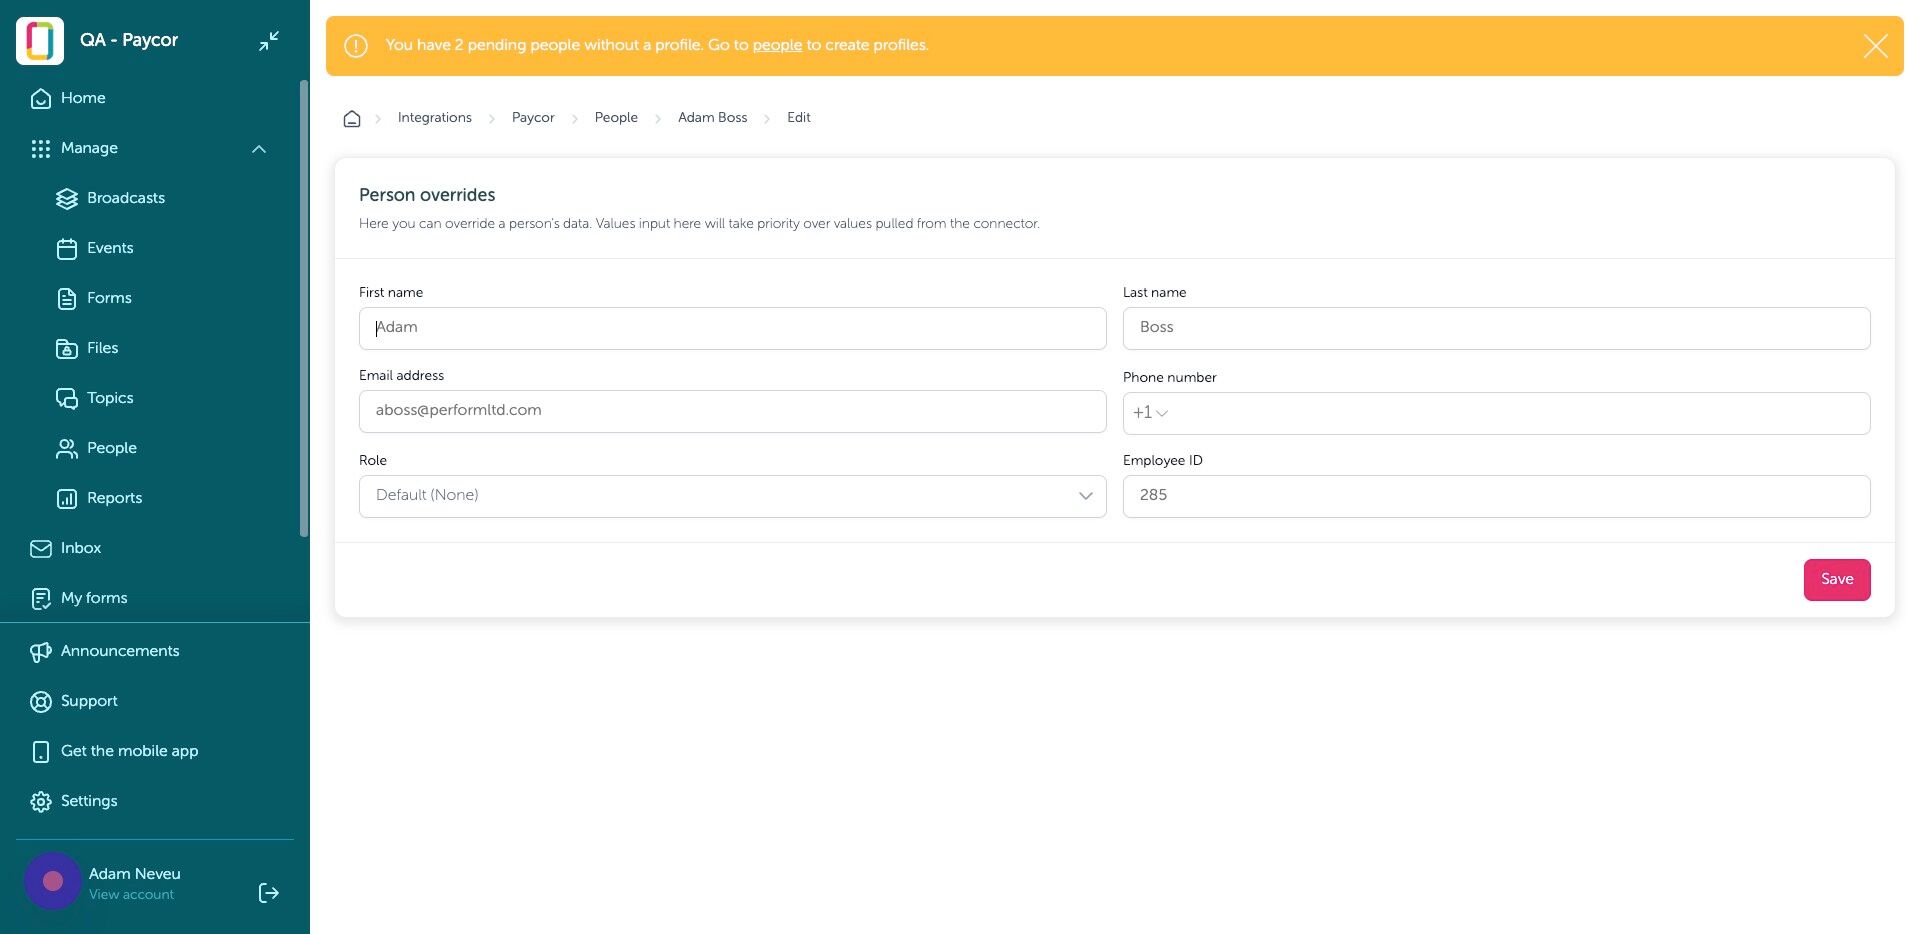This screenshot has height=934, width=1920.
Task: Dismiss the pending people warning banner
Action: point(1875,46)
